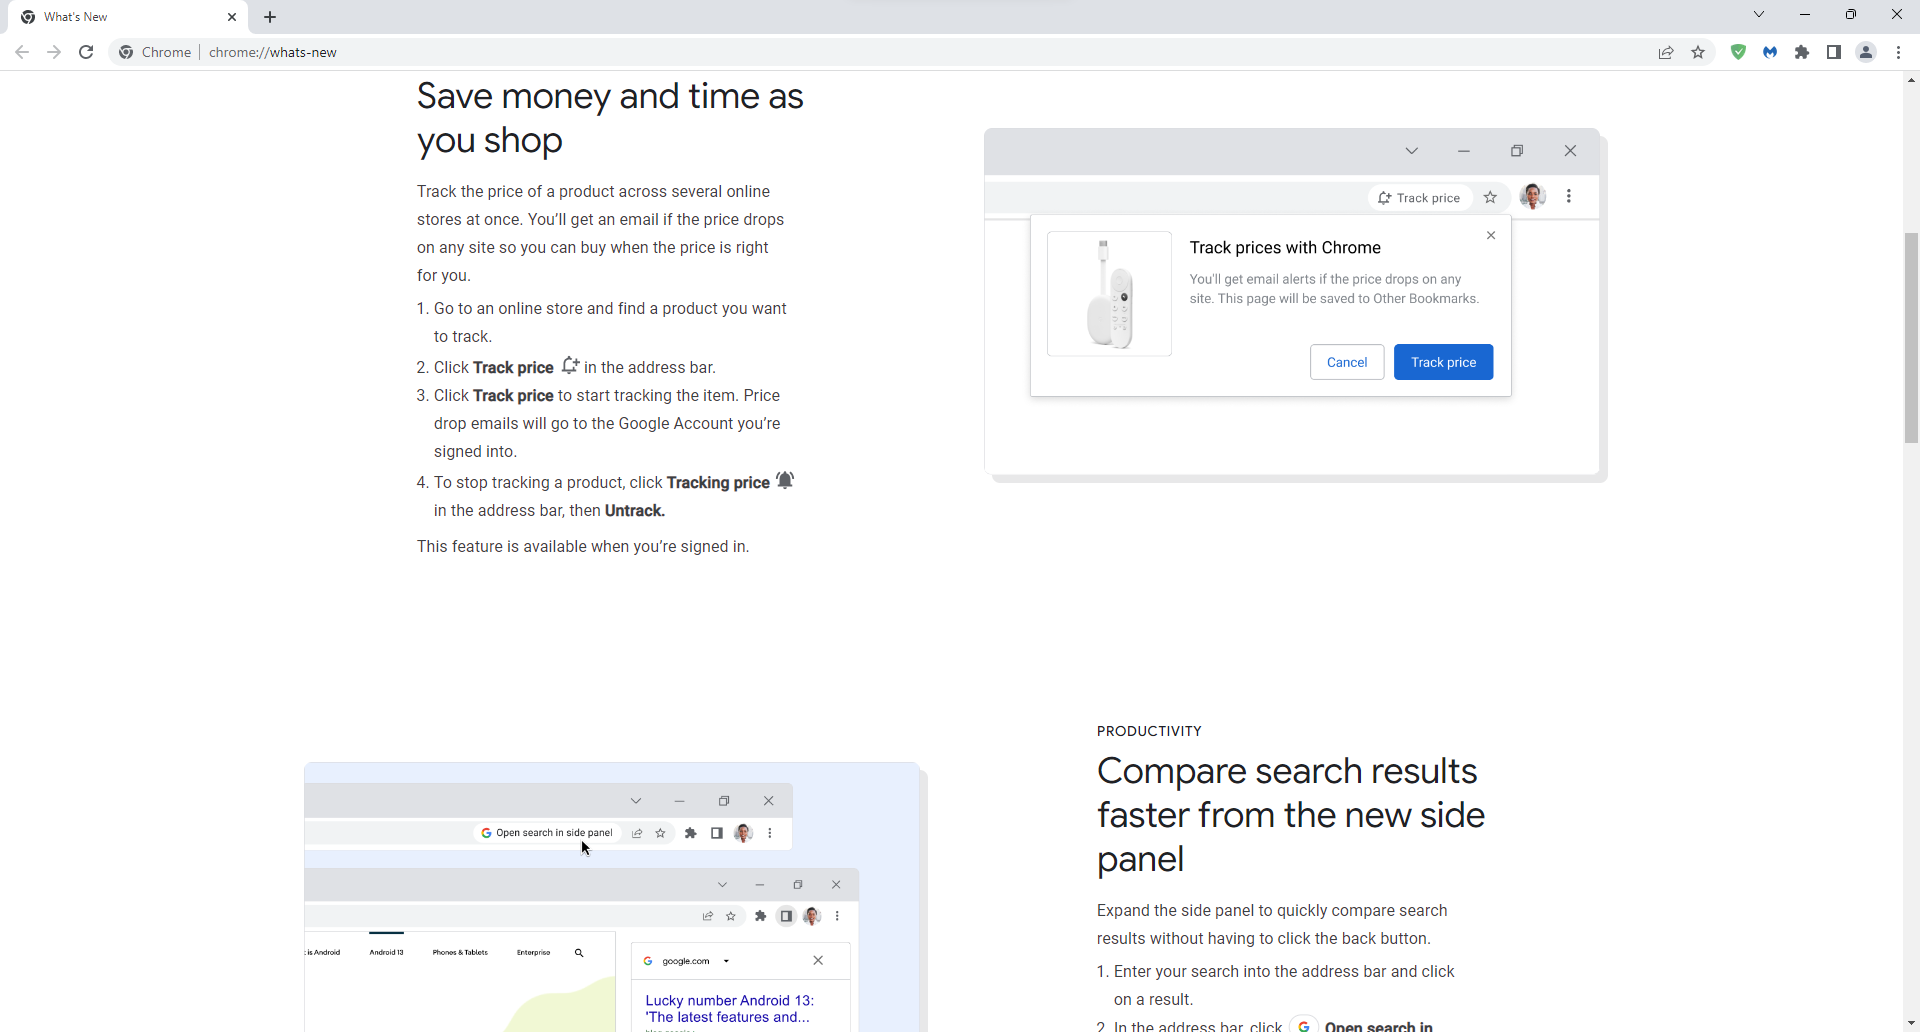Screen dimensions: 1920x1032
Task: Open the Lucky number Android 13 link
Action: (729, 1008)
